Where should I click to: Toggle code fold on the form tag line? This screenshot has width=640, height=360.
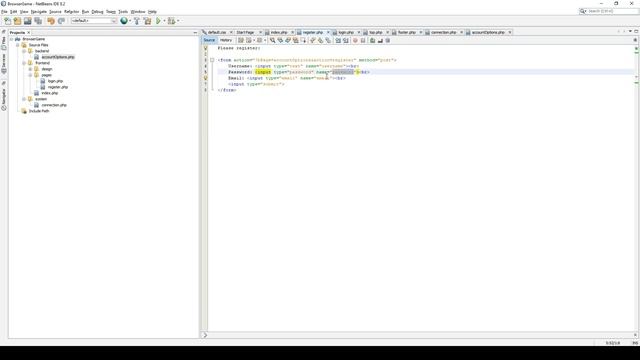click(x=212, y=60)
